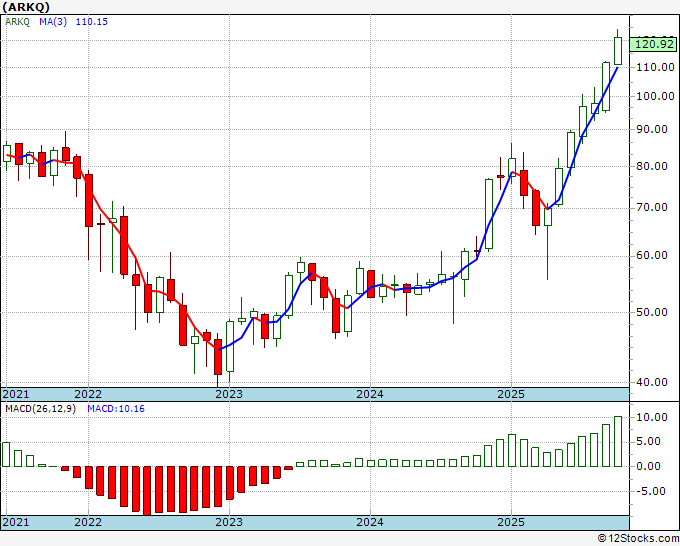This screenshot has height=546, width=680.
Task: Click 2023 on the MACD panel time axis
Action: [x=229, y=522]
